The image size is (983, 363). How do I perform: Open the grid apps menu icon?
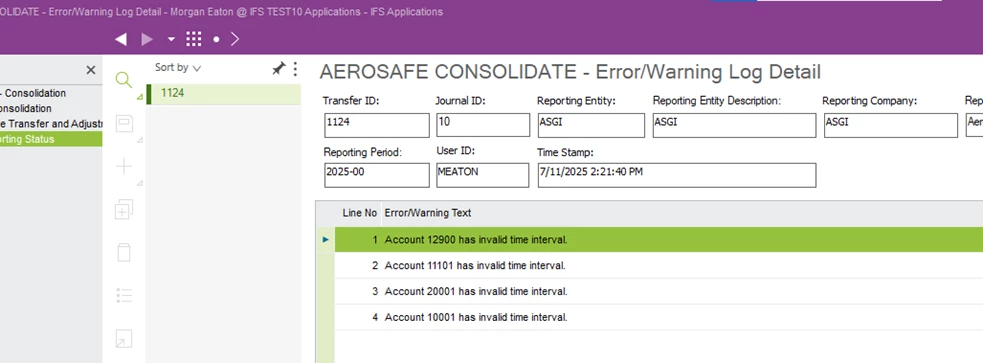point(194,39)
